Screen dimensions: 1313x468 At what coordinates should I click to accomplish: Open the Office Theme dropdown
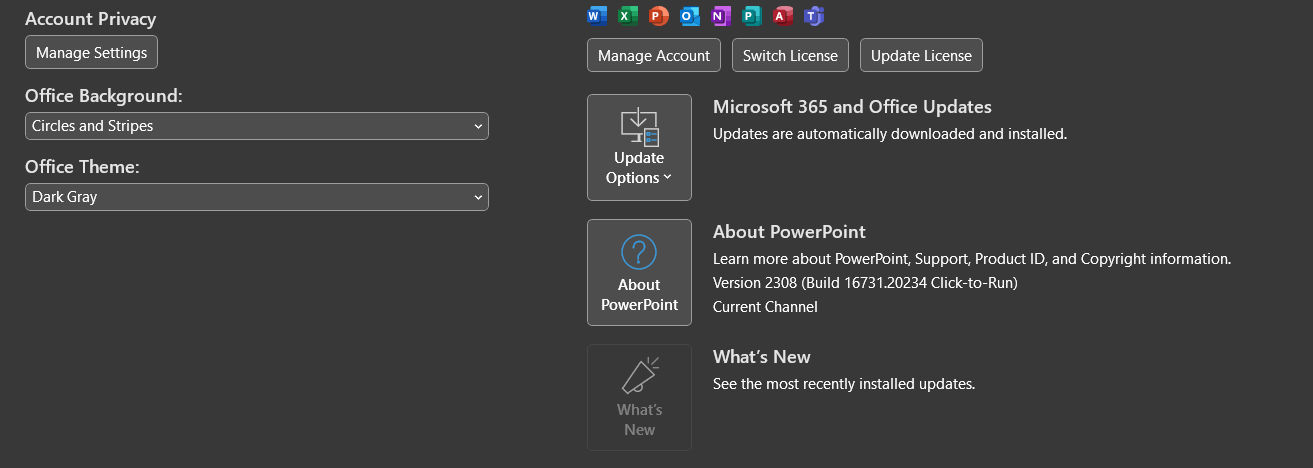(x=257, y=197)
